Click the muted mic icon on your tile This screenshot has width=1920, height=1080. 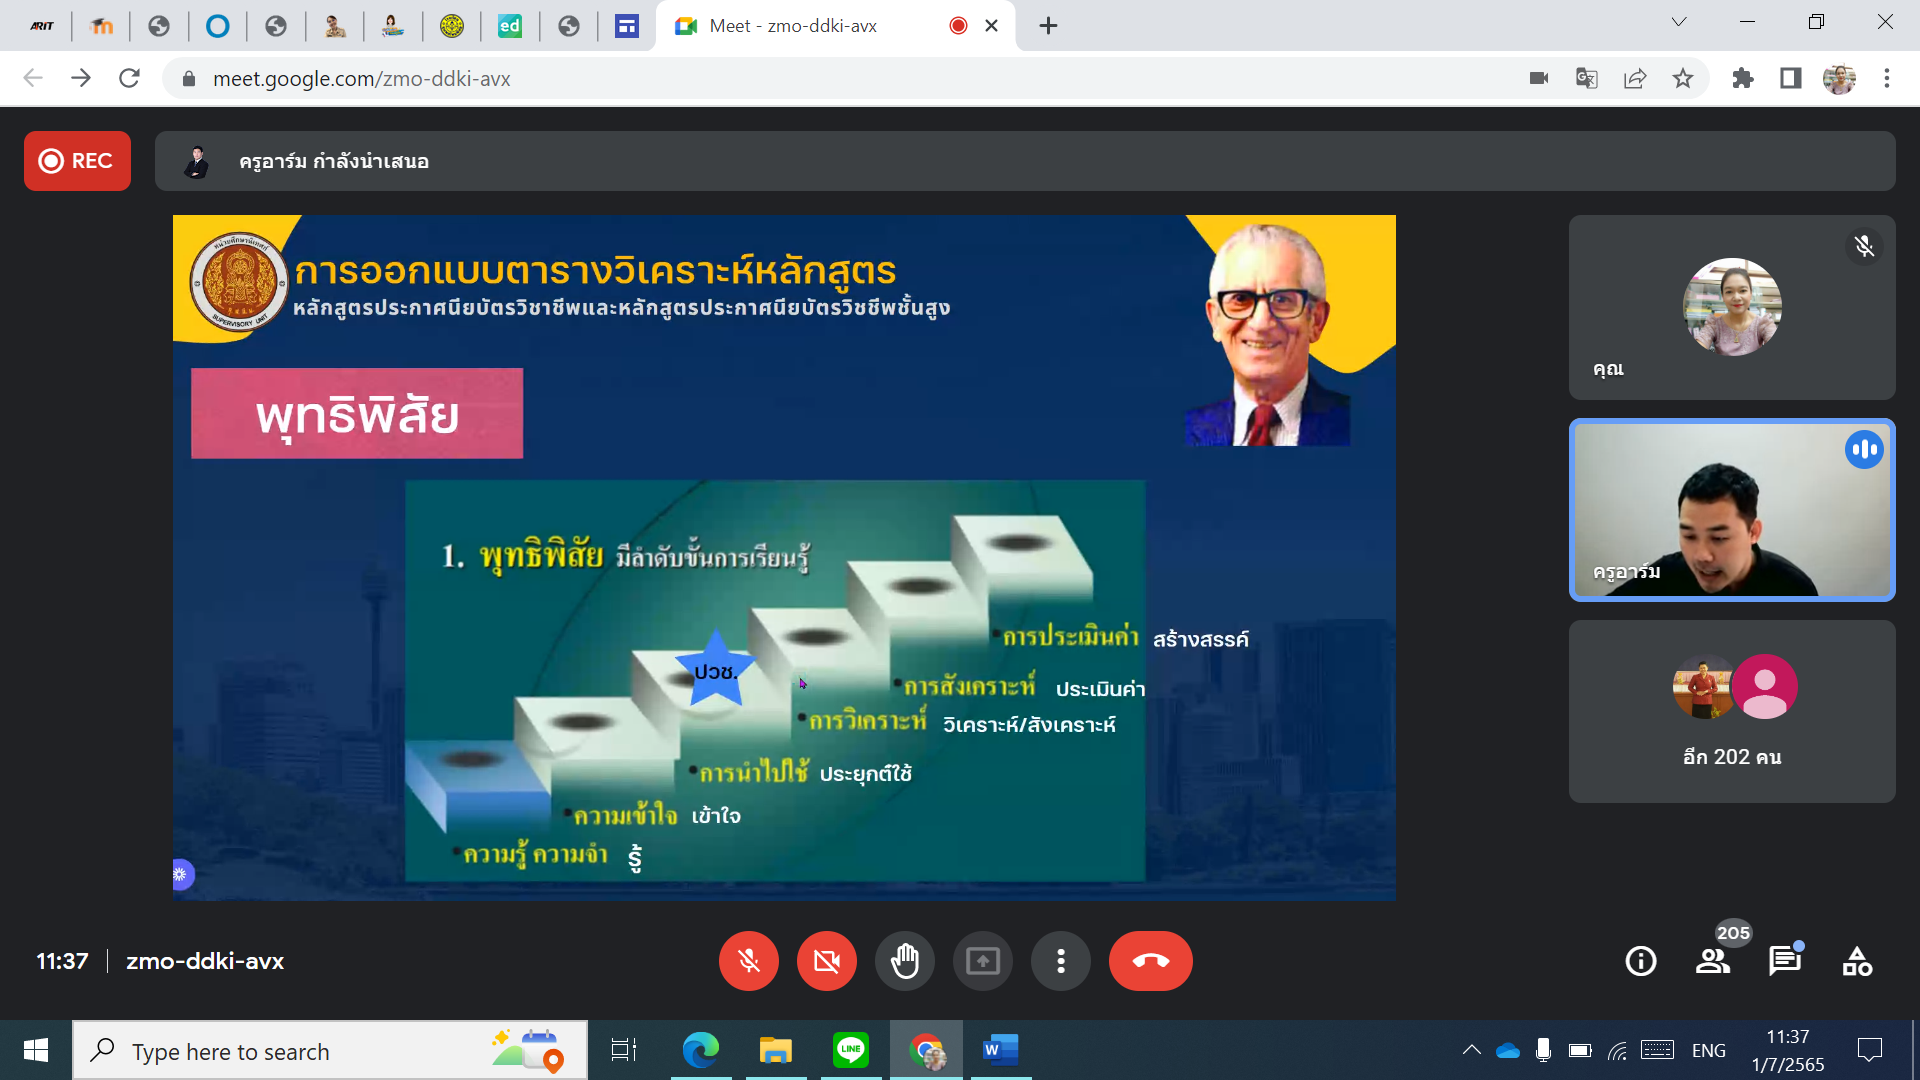tap(1864, 246)
